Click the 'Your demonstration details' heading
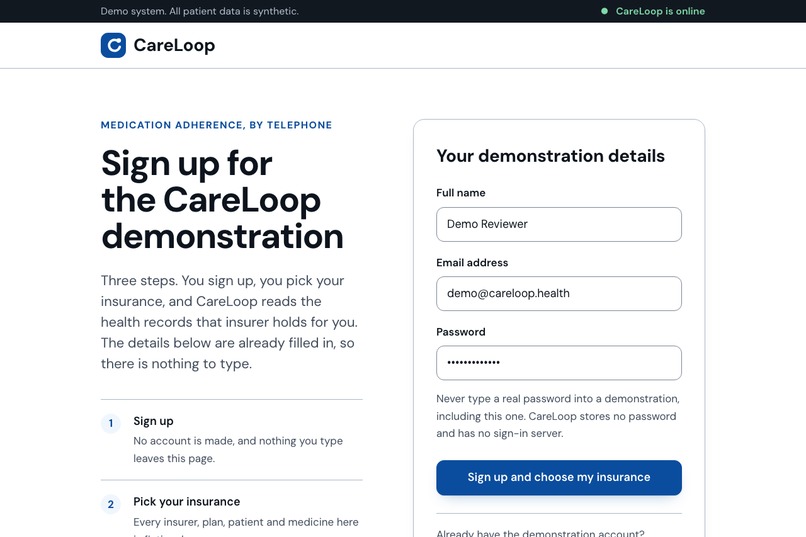 pyautogui.click(x=551, y=156)
